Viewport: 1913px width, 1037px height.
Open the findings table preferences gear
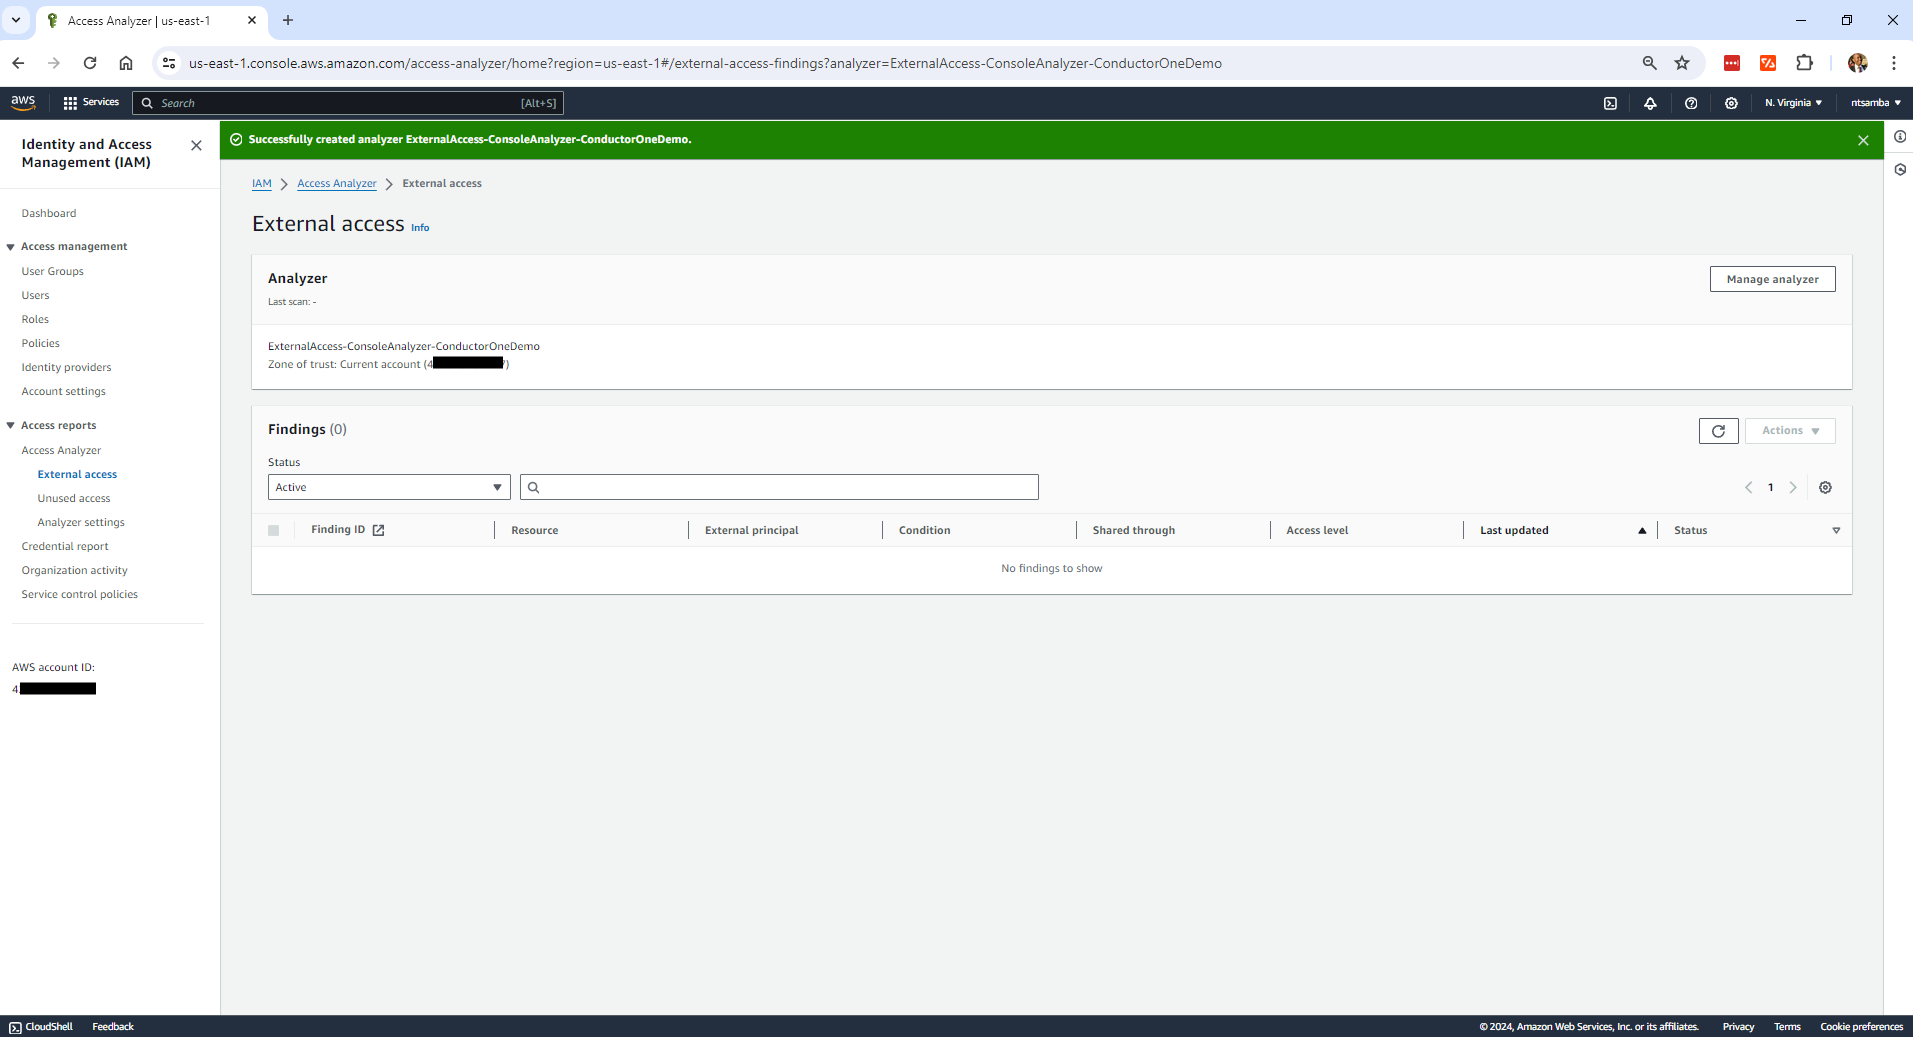click(x=1825, y=487)
